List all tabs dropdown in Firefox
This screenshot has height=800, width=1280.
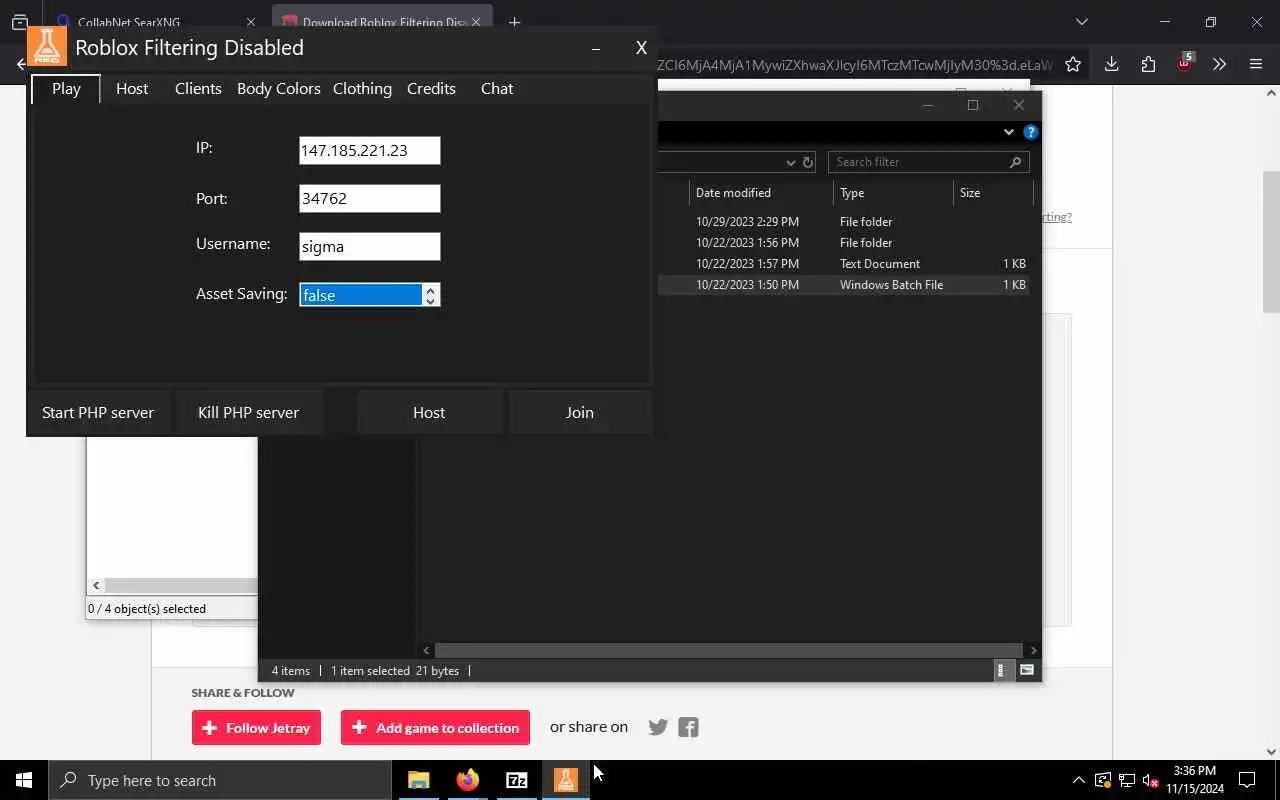point(1081,22)
